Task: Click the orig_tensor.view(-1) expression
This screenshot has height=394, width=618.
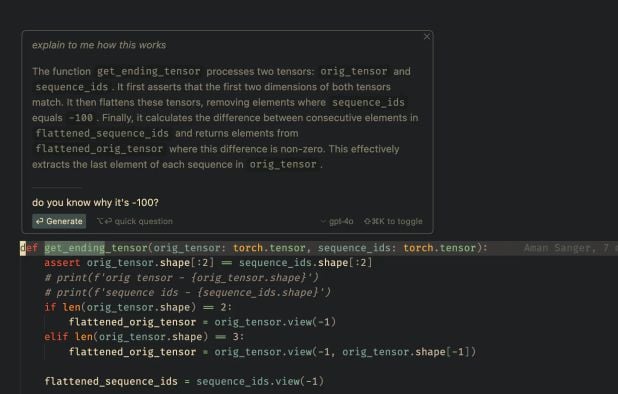Action: [275, 322]
